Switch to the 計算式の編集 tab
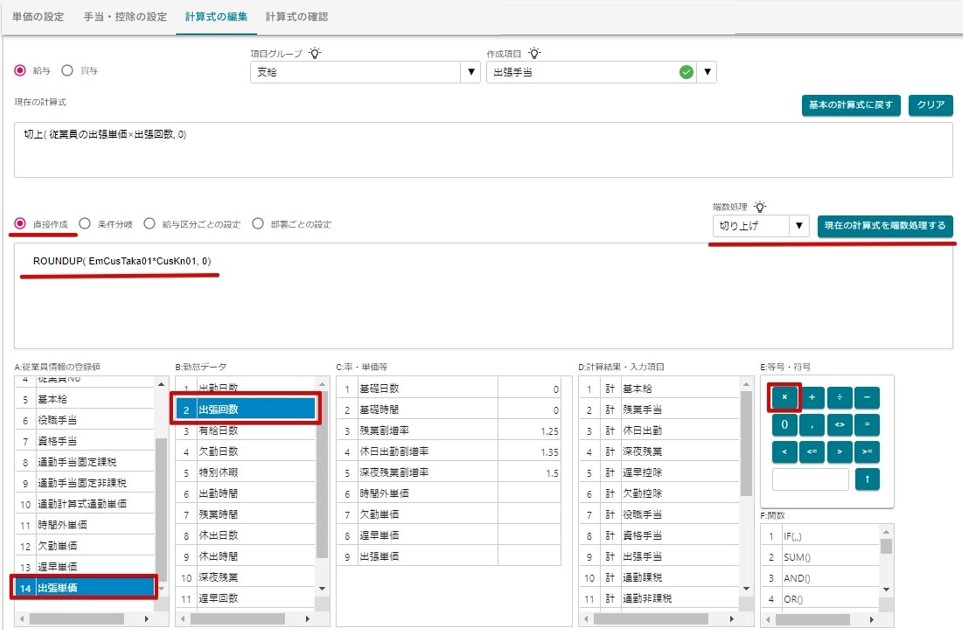Screen dimensions: 963x630 point(216,17)
